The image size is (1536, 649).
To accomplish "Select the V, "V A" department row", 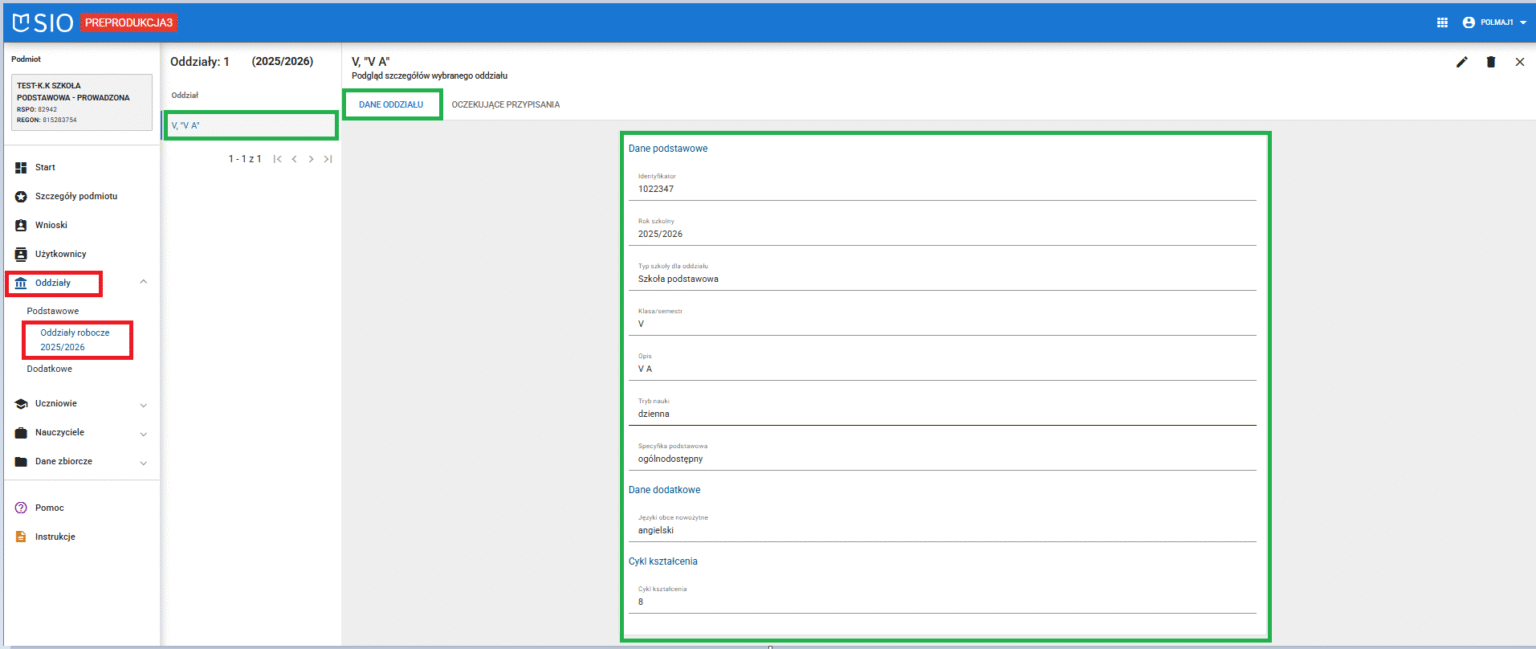I will (250, 126).
